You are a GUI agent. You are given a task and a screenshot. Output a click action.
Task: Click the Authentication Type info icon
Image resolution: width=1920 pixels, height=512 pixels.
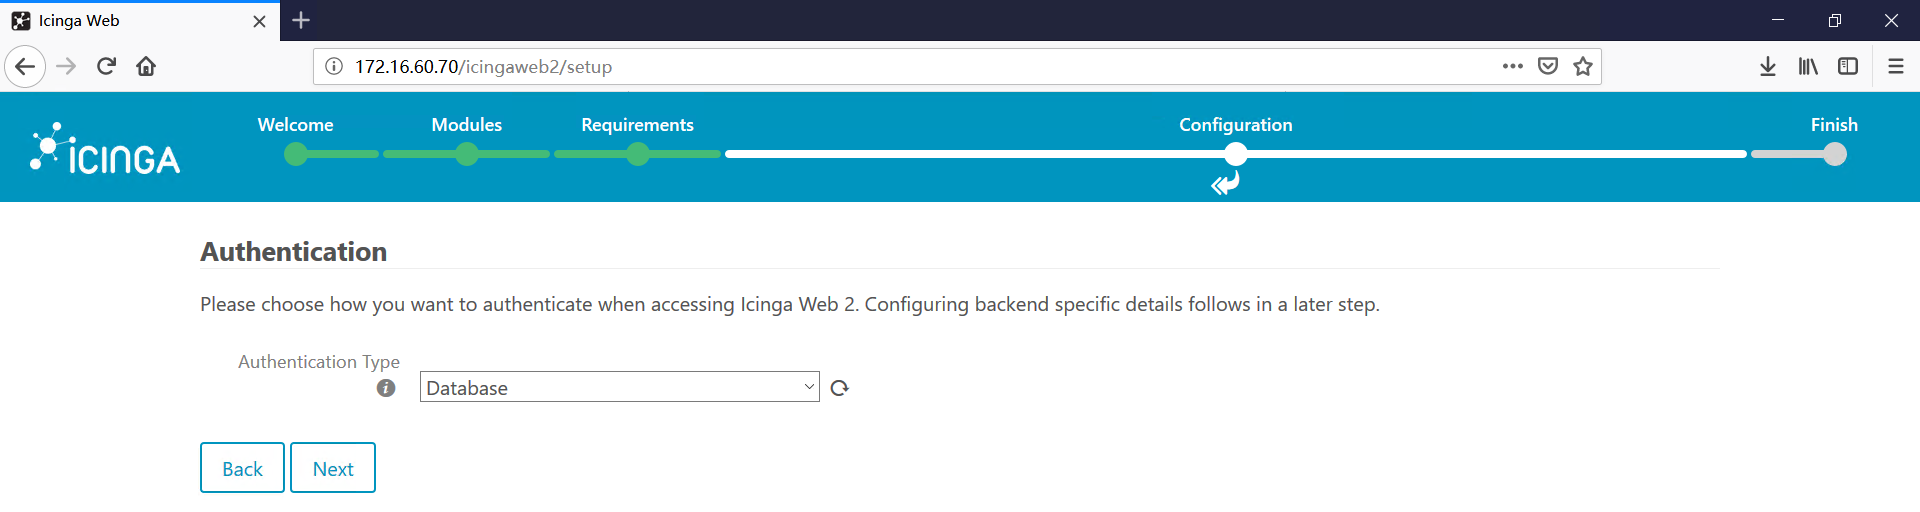coord(386,388)
